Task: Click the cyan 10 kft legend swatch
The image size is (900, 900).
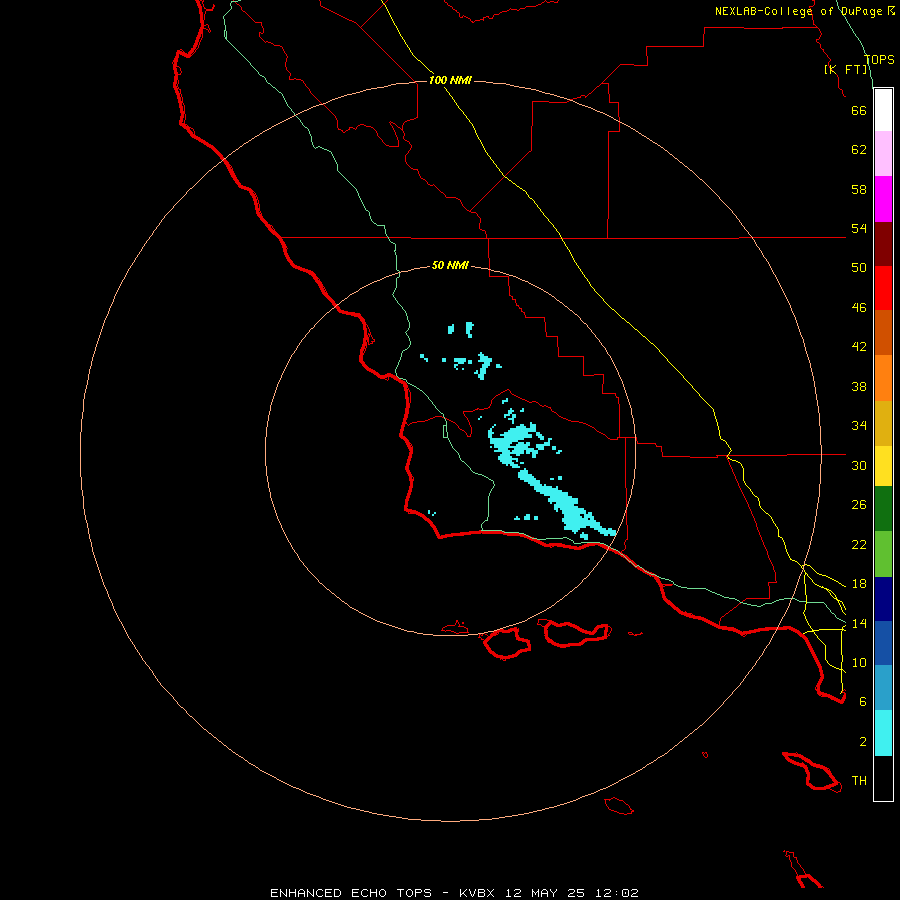Action: 883,733
